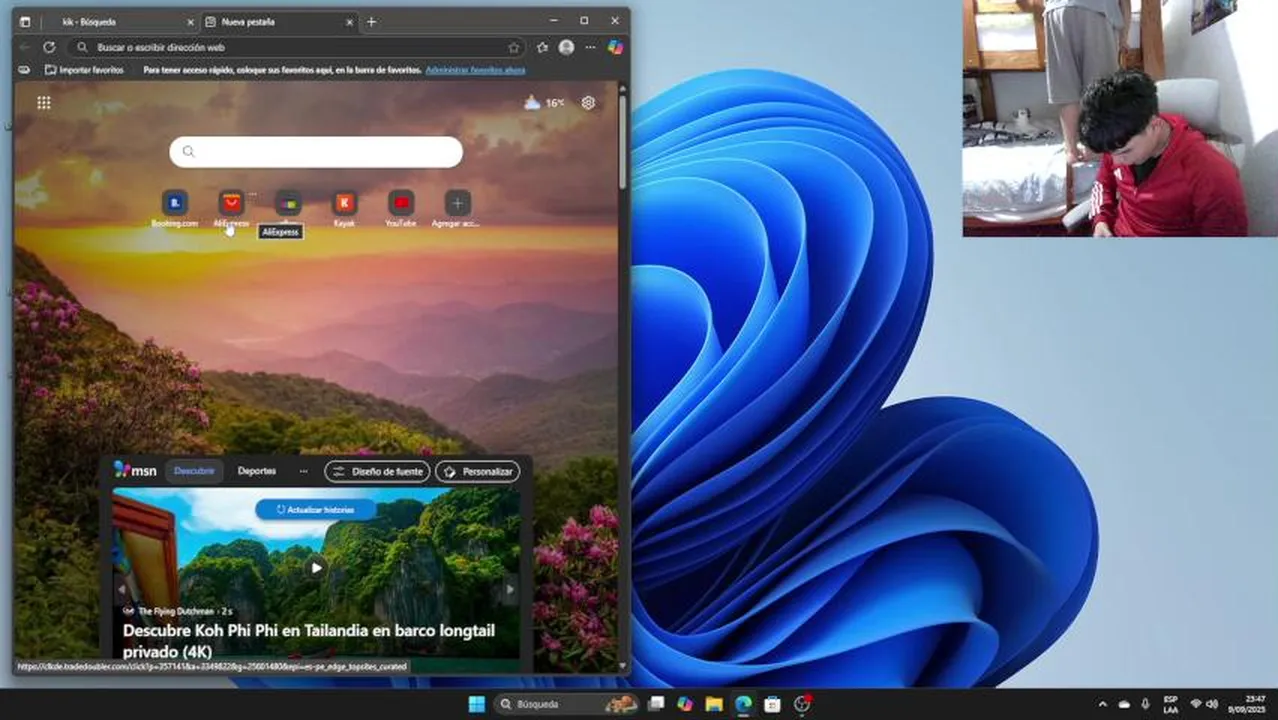The height and width of the screenshot is (720, 1278).
Task: Open the Kayak quick link
Action: [x=344, y=210]
